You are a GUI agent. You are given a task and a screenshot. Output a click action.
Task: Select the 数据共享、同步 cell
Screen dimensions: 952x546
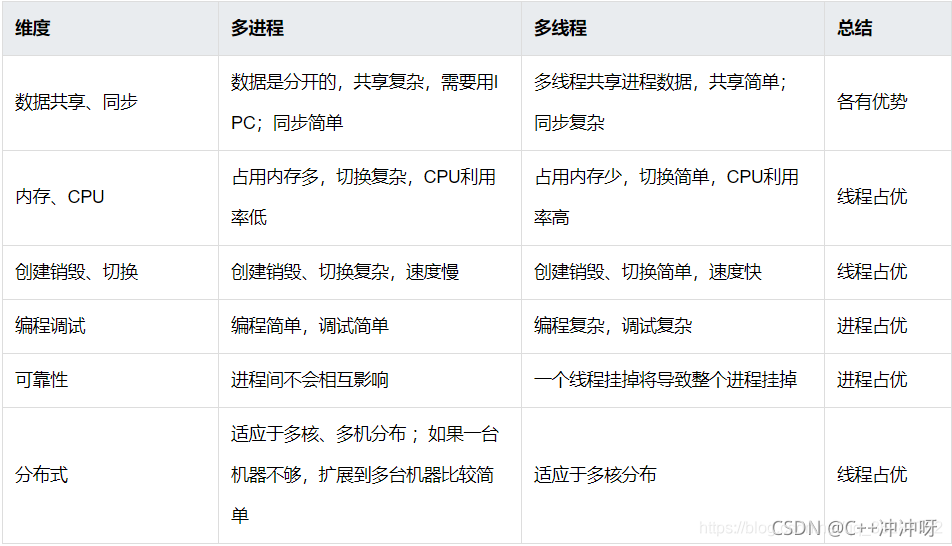(x=110, y=103)
